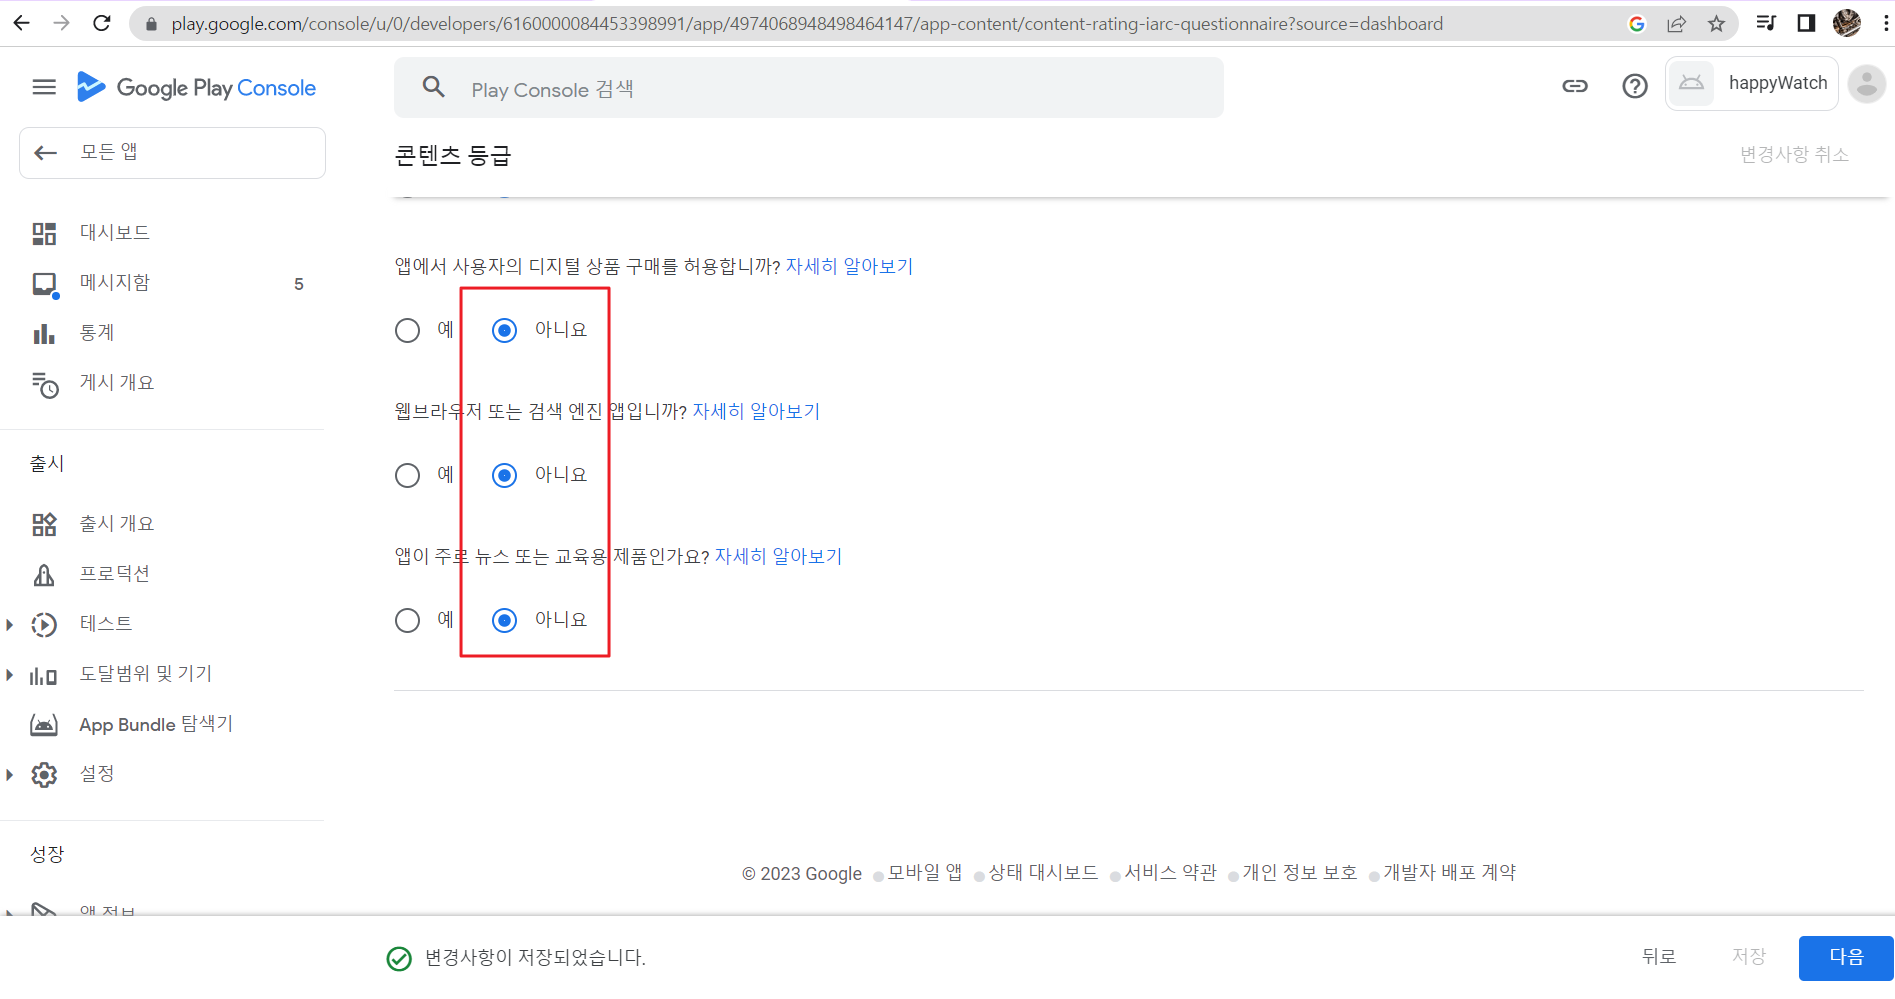Viewport: 1895px width, 999px height.
Task: Click the 변경사항 취소 link
Action: (x=1794, y=154)
